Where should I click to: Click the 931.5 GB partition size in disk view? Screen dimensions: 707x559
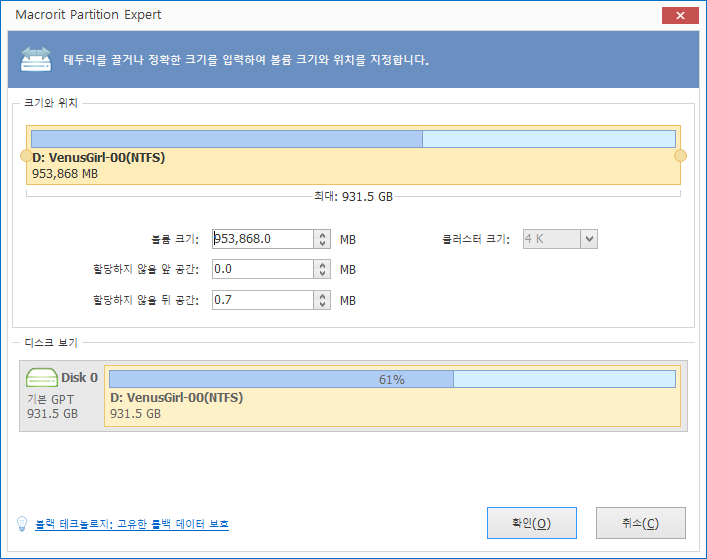(x=135, y=413)
